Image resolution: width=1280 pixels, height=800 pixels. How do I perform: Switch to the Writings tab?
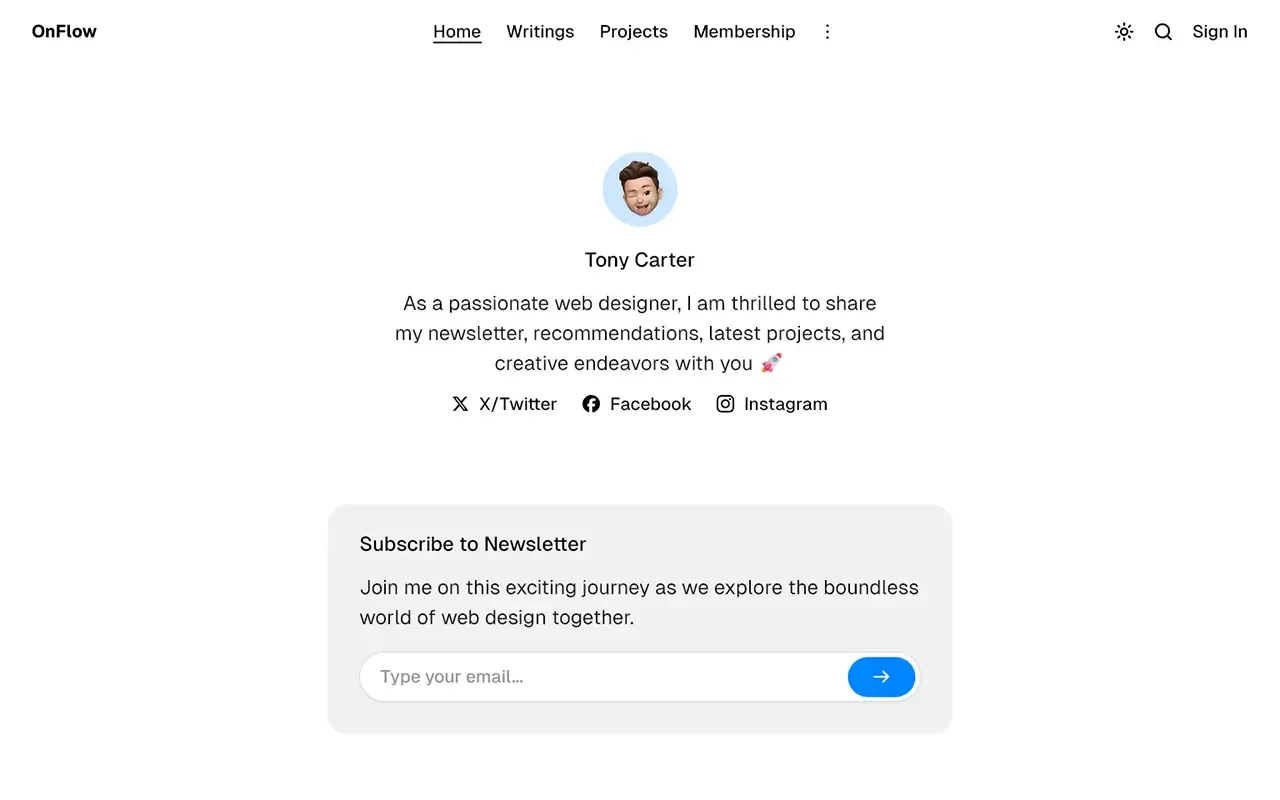click(x=540, y=31)
